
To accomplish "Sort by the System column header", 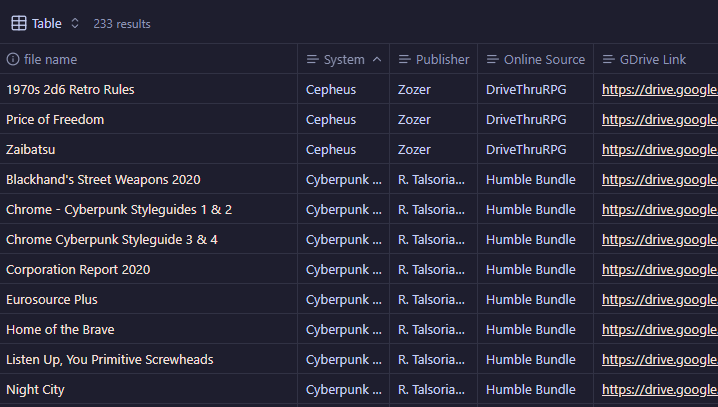I will coord(344,60).
